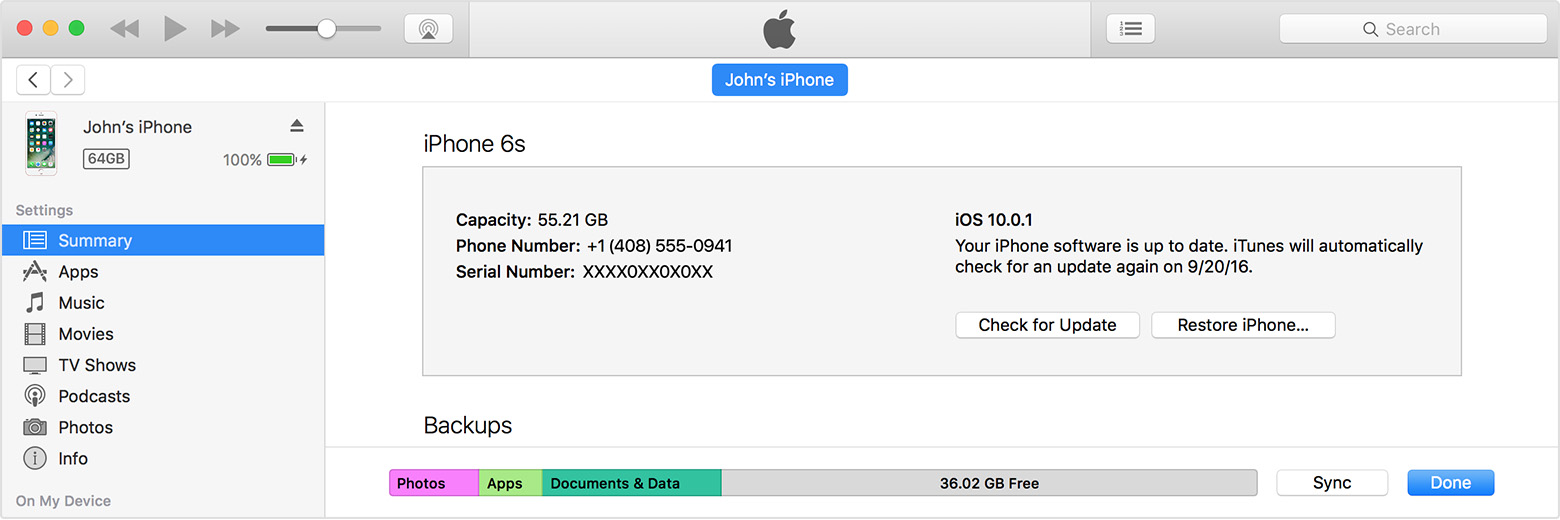Click the Check for Update button
The image size is (1560, 520).
(x=1047, y=325)
